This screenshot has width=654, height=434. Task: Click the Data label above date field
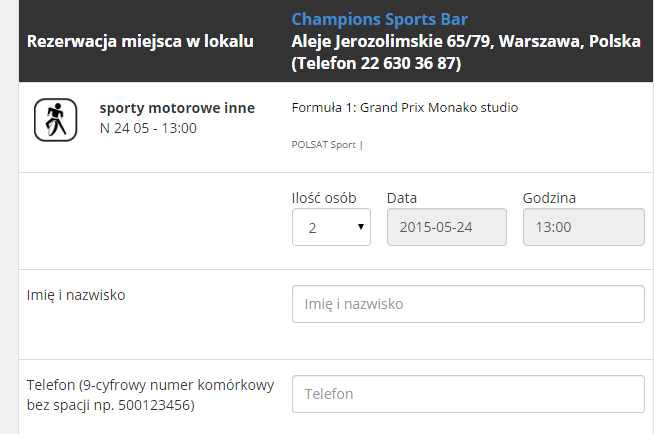402,198
